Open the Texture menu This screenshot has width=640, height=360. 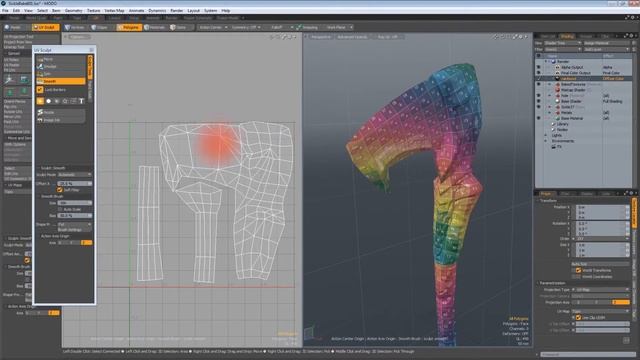pyautogui.click(x=93, y=11)
